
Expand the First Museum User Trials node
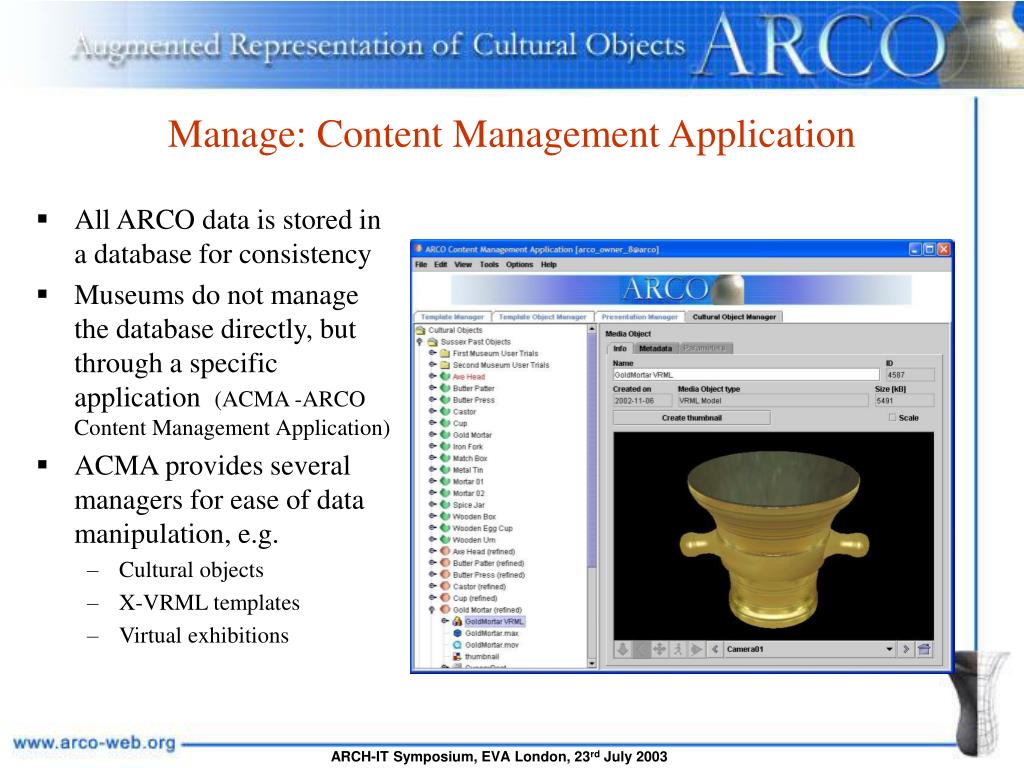pos(432,353)
